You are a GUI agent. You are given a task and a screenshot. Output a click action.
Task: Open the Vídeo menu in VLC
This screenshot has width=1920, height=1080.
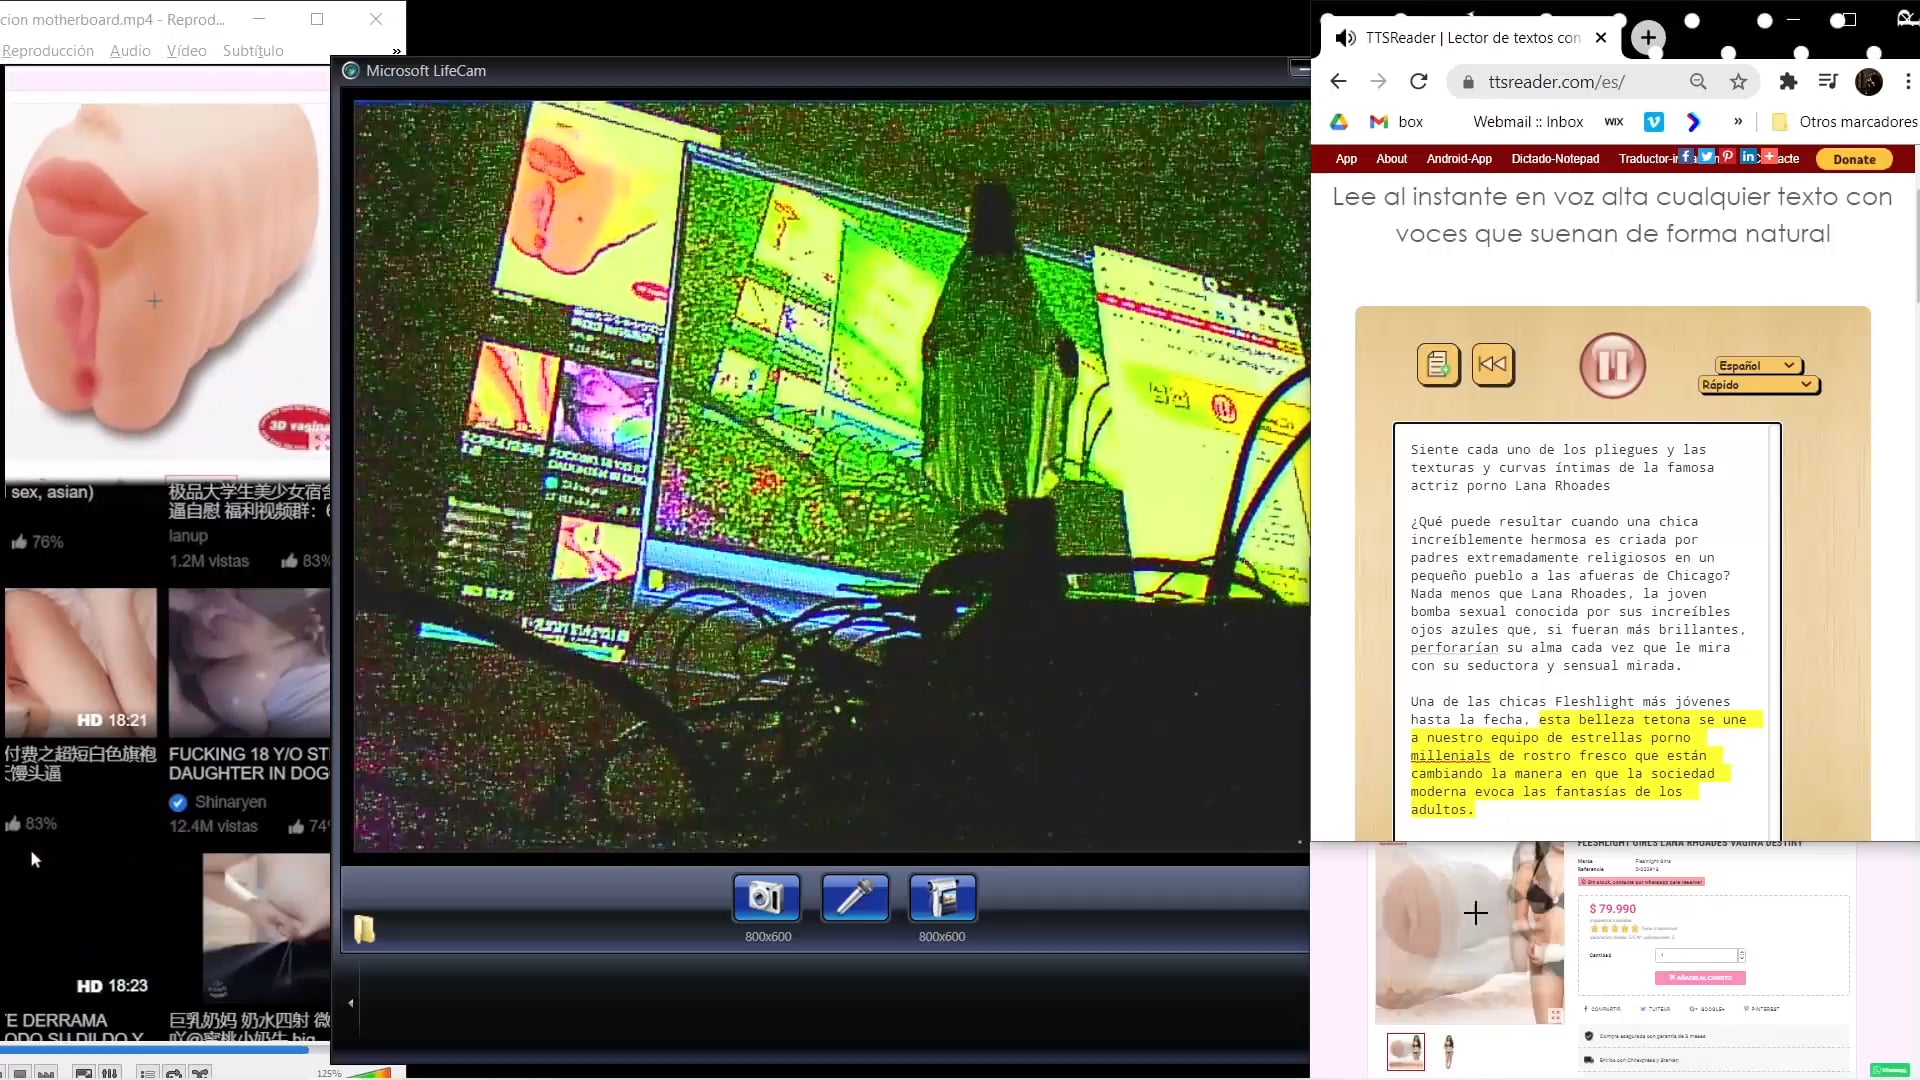click(x=186, y=51)
